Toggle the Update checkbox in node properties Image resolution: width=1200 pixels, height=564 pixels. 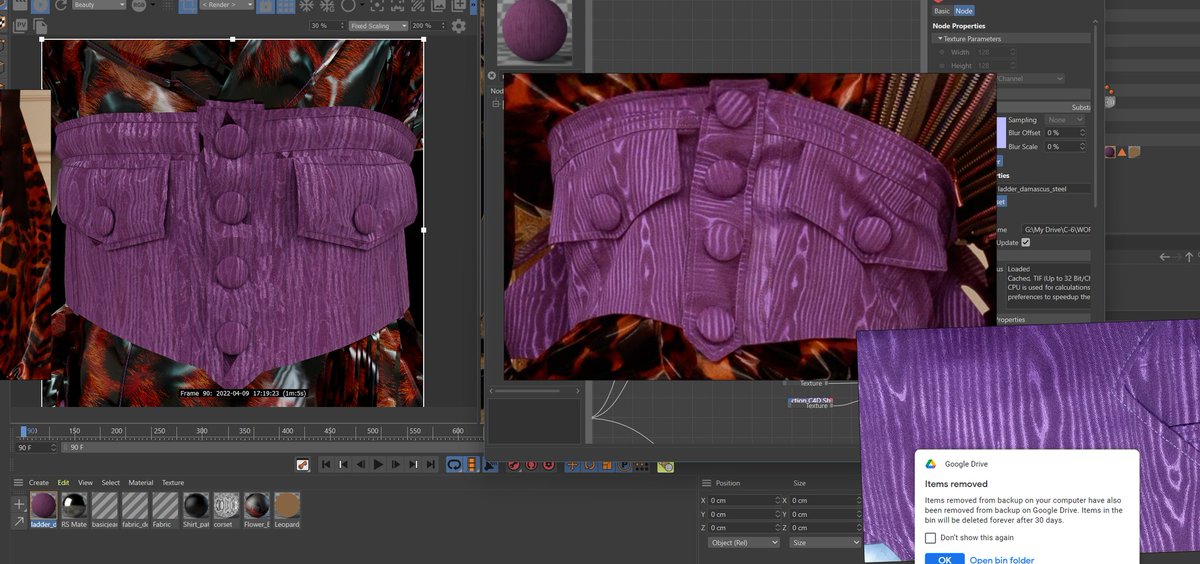[1025, 242]
